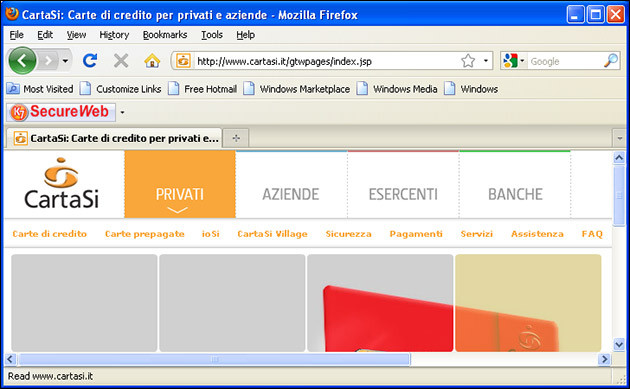This screenshot has width=630, height=389.
Task: Click the beige banner panel with the orange card
Action: (528, 303)
